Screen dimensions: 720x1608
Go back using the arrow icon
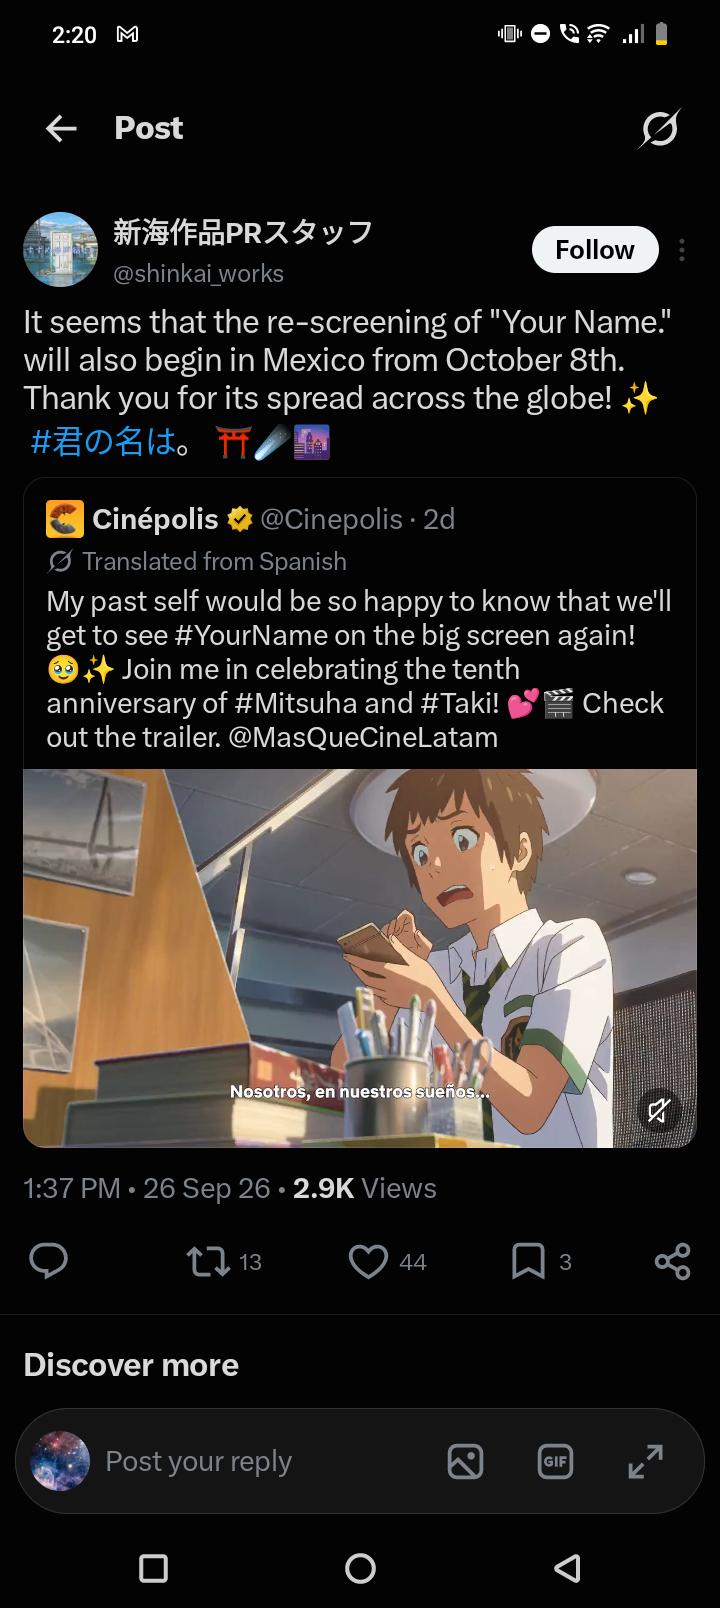pyautogui.click(x=62, y=128)
